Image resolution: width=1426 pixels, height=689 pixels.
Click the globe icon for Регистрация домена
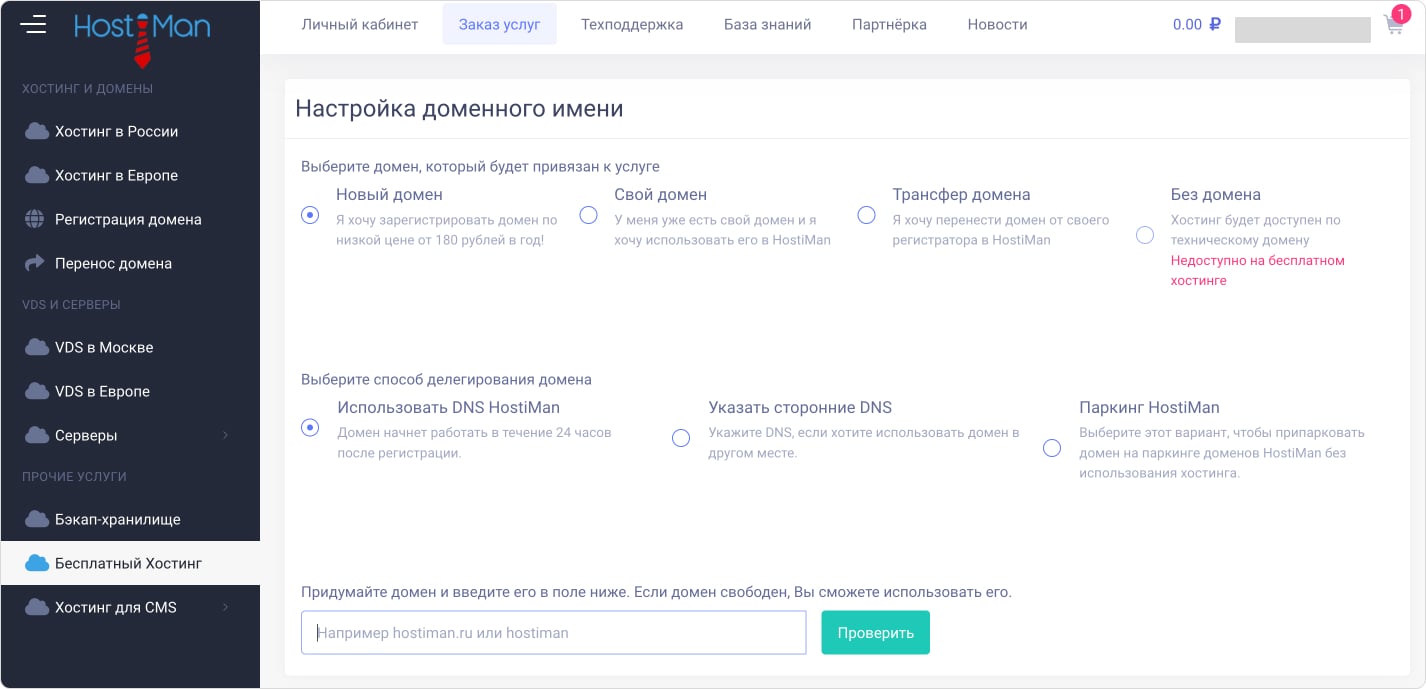pyautogui.click(x=37, y=219)
